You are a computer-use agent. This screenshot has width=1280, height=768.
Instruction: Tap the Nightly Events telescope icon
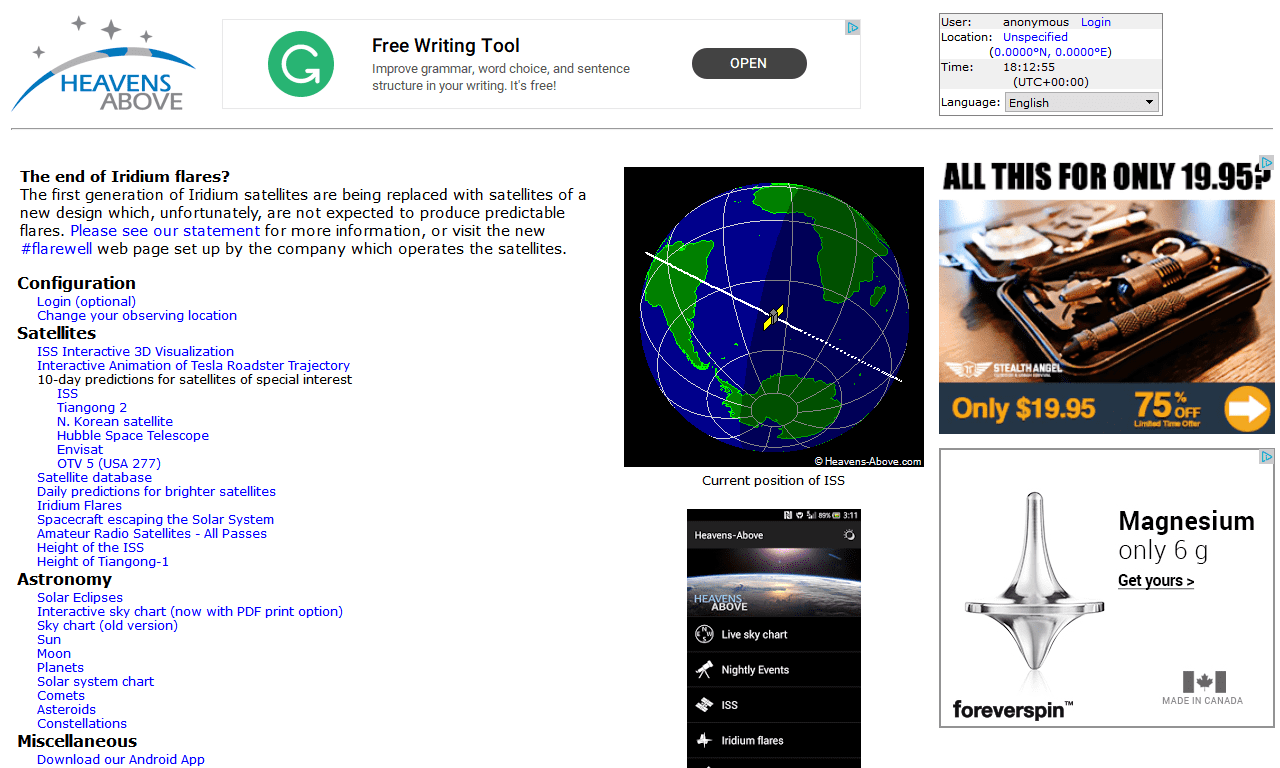coord(704,670)
